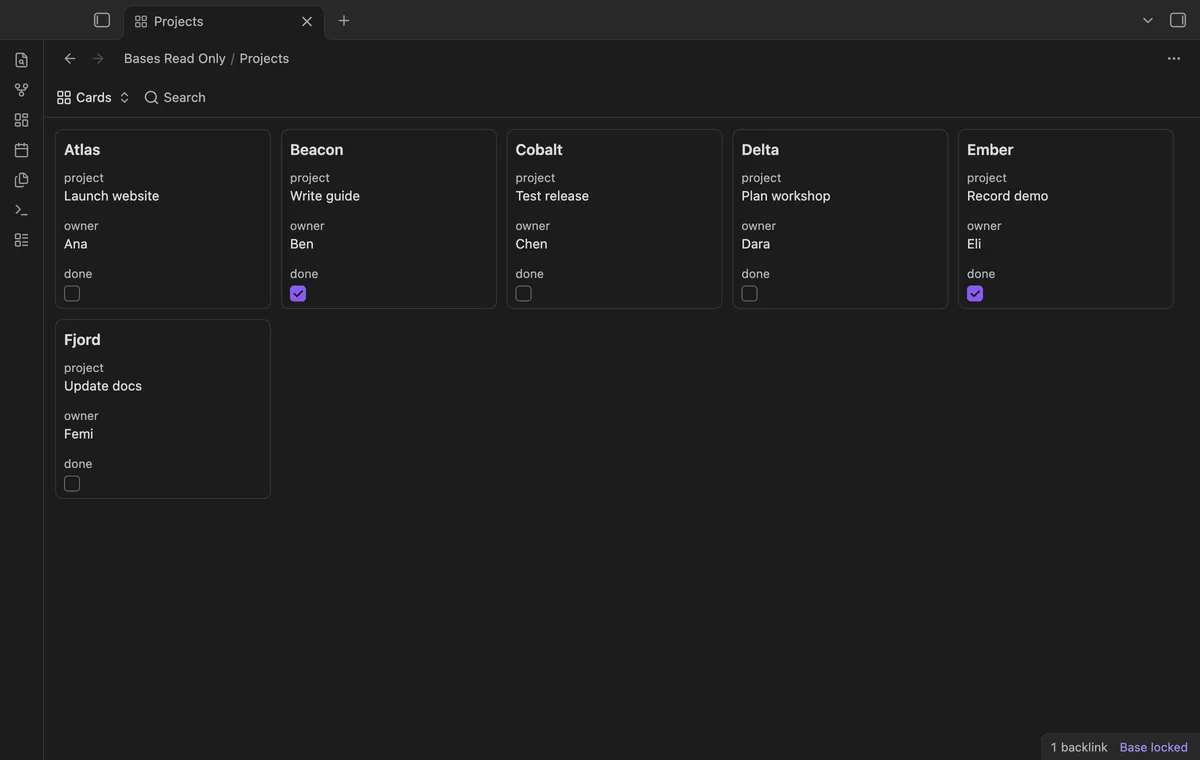
Task: Check done checkbox on Cobalt card
Action: point(523,294)
